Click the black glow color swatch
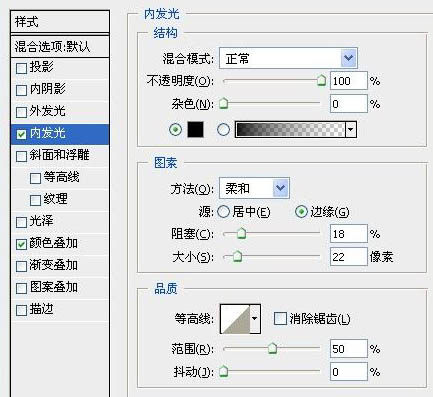This screenshot has height=397, width=433. [x=195, y=129]
